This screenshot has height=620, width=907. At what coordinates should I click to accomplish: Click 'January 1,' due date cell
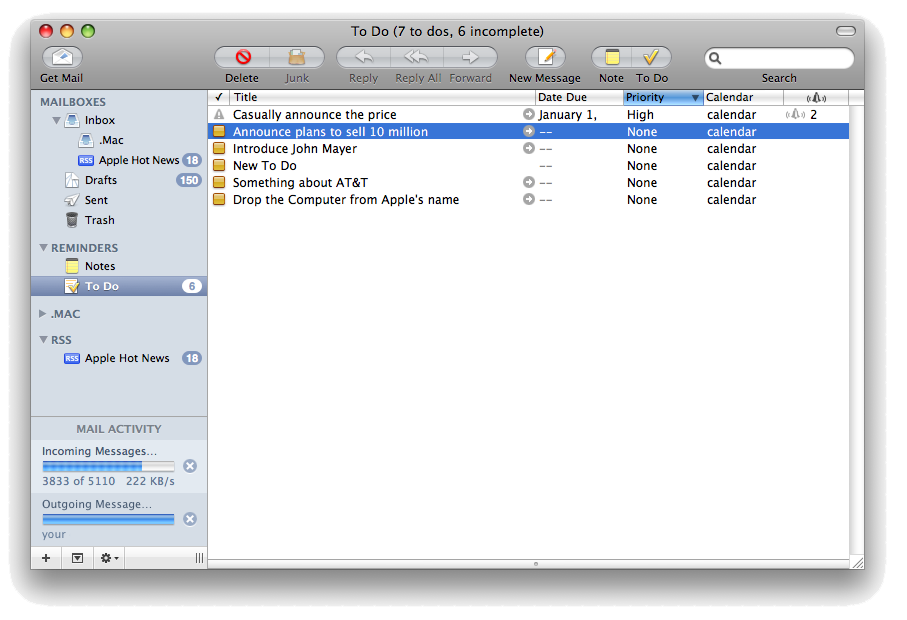pyautogui.click(x=567, y=115)
